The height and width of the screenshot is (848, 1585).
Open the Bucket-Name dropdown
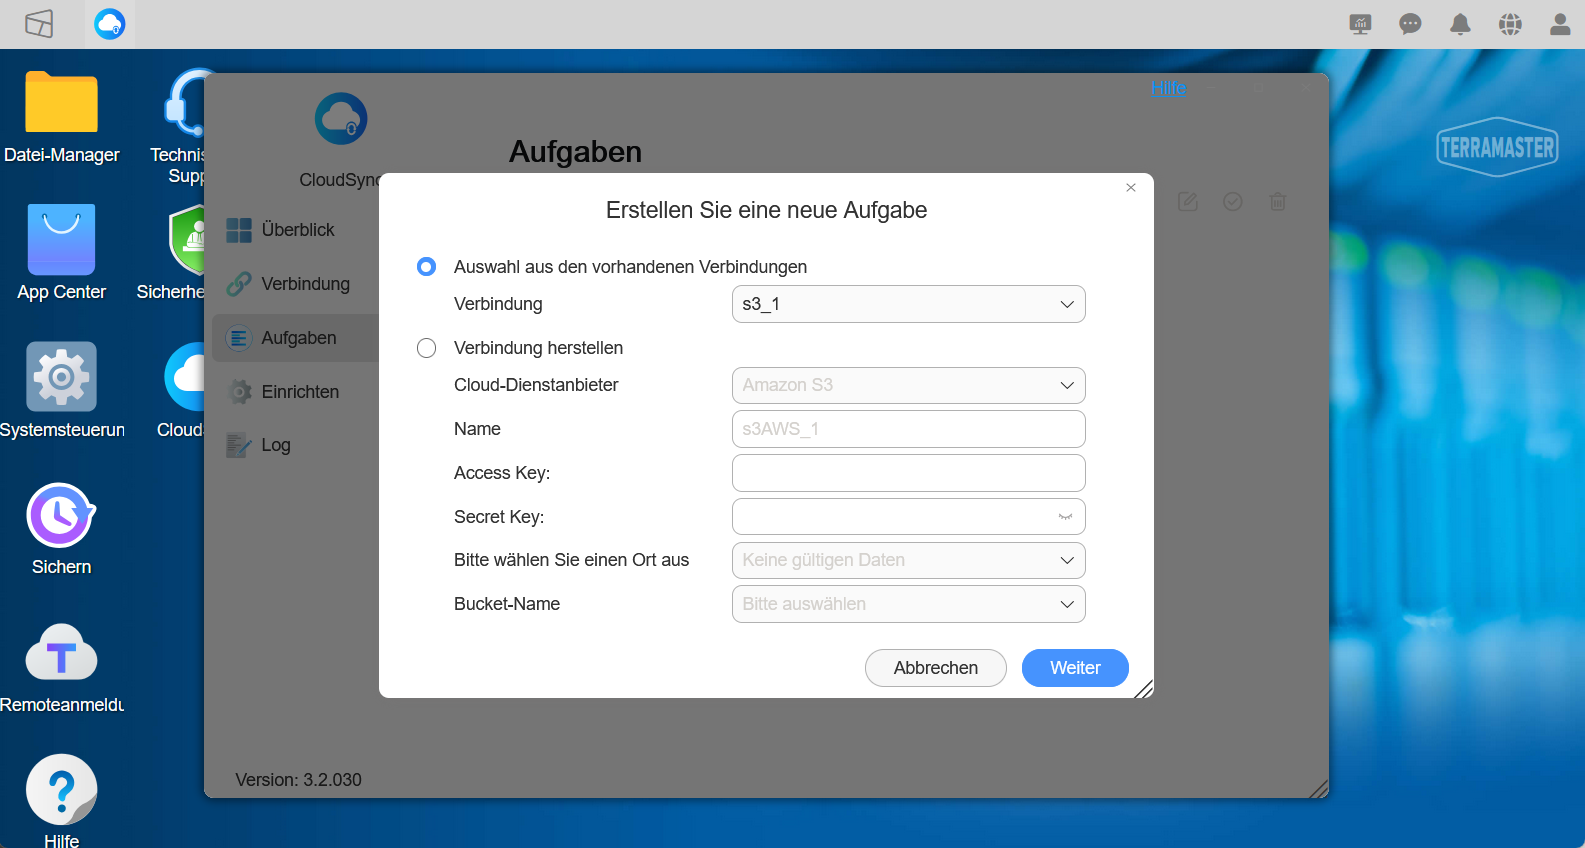coord(909,604)
